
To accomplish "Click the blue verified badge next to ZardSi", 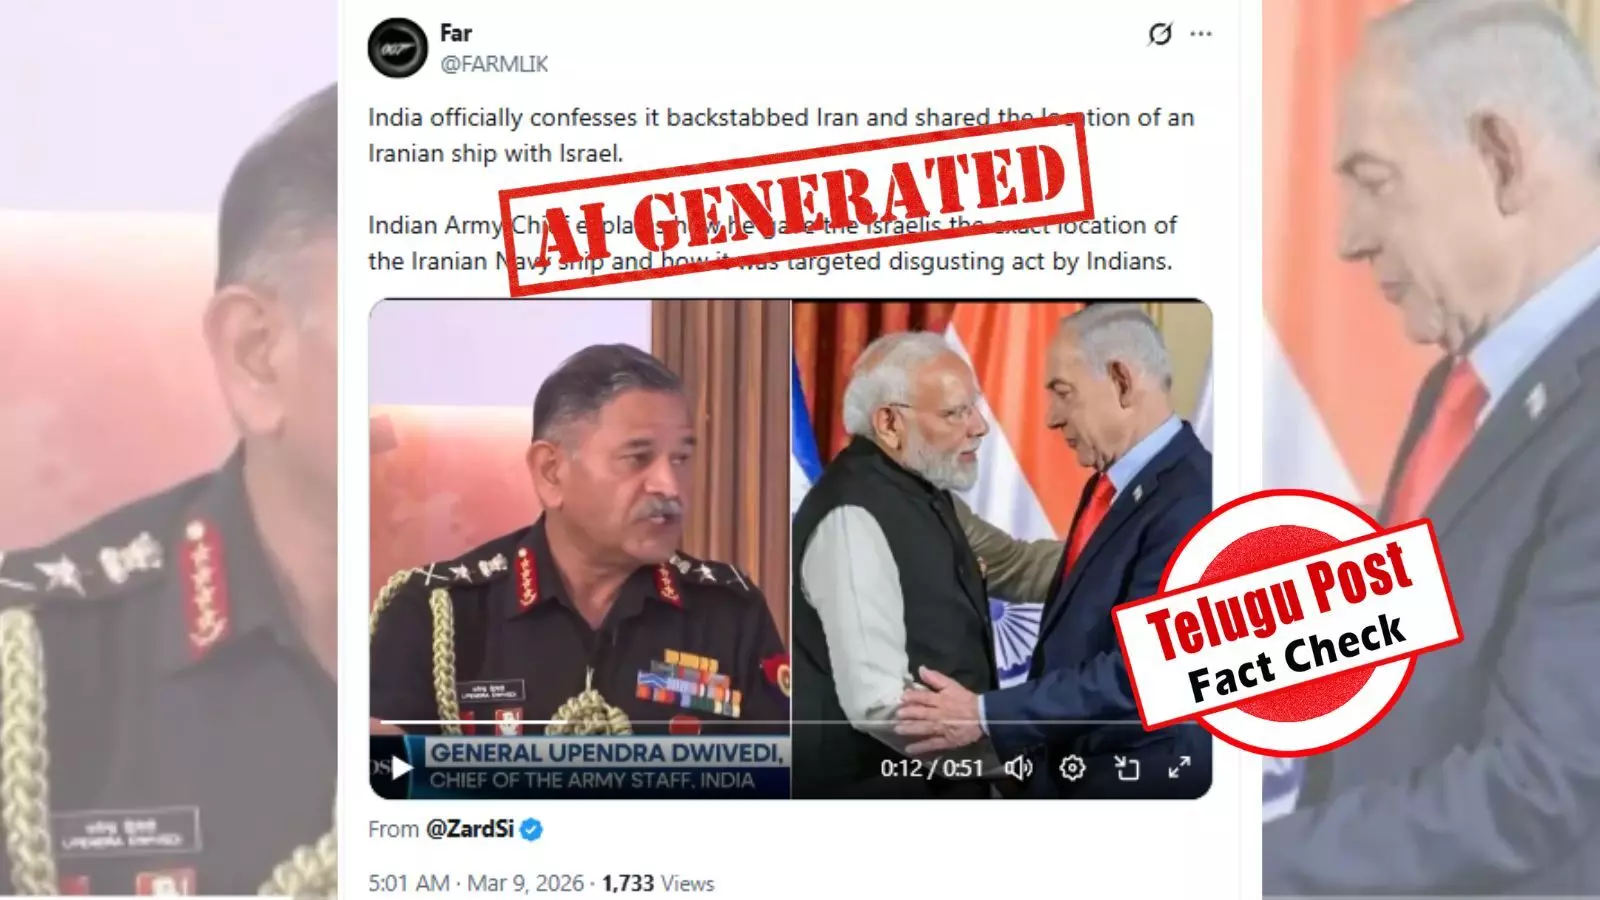I will click(531, 829).
